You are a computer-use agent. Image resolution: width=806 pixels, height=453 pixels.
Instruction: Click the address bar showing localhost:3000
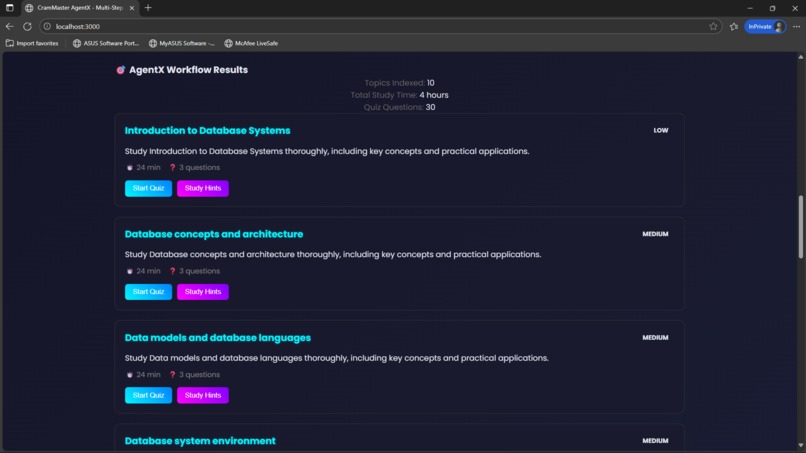pyautogui.click(x=380, y=26)
